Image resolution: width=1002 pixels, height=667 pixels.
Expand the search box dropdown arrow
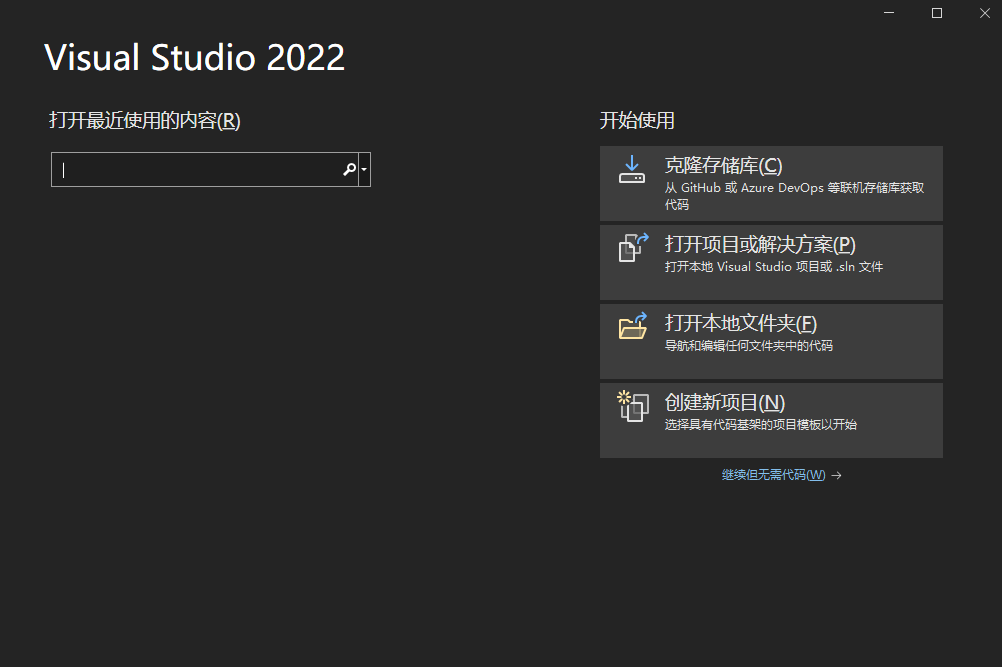tap(364, 169)
